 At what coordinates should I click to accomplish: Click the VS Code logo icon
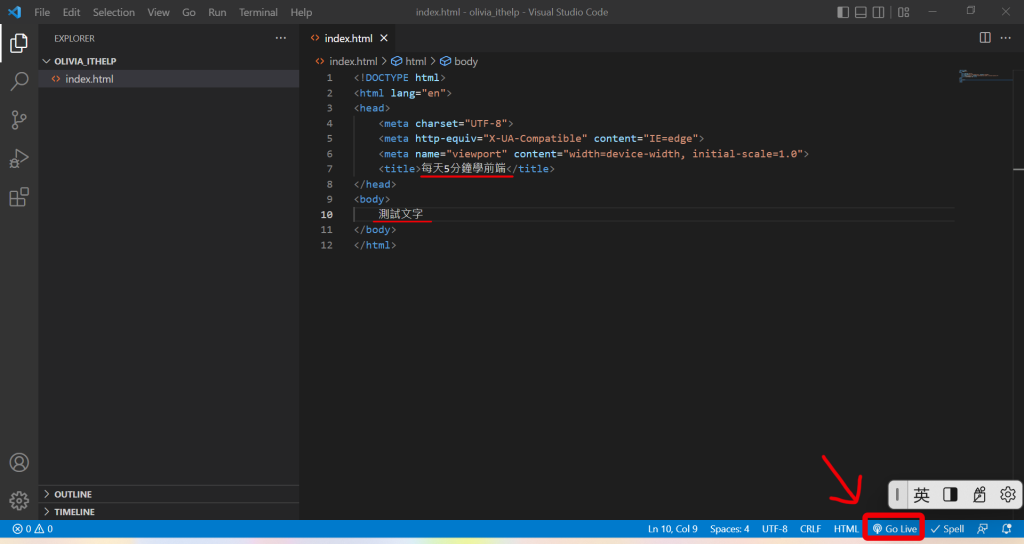click(14, 12)
